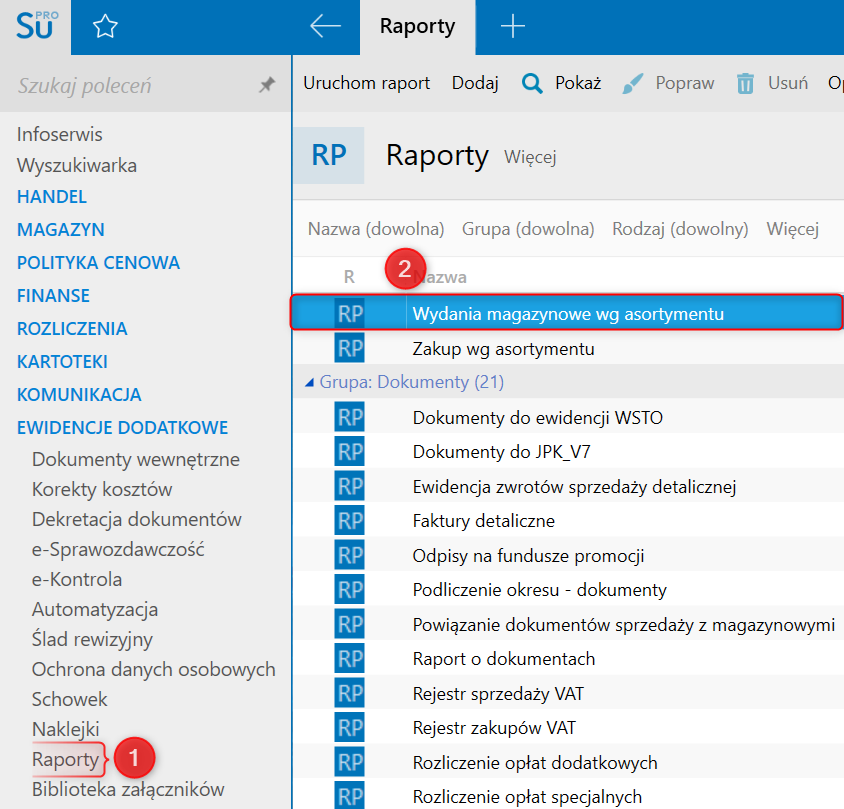Click the favorites star icon
This screenshot has height=809, width=844.
(105, 27)
